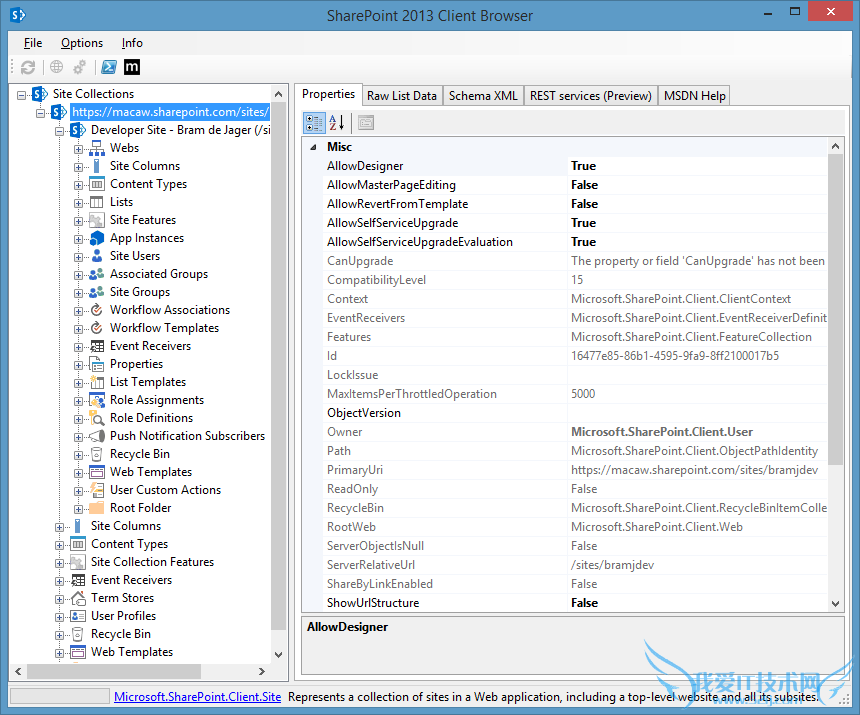Viewport: 860px width, 715px height.
Task: Select the AllowMasterPageEditing property row
Action: click(575, 185)
